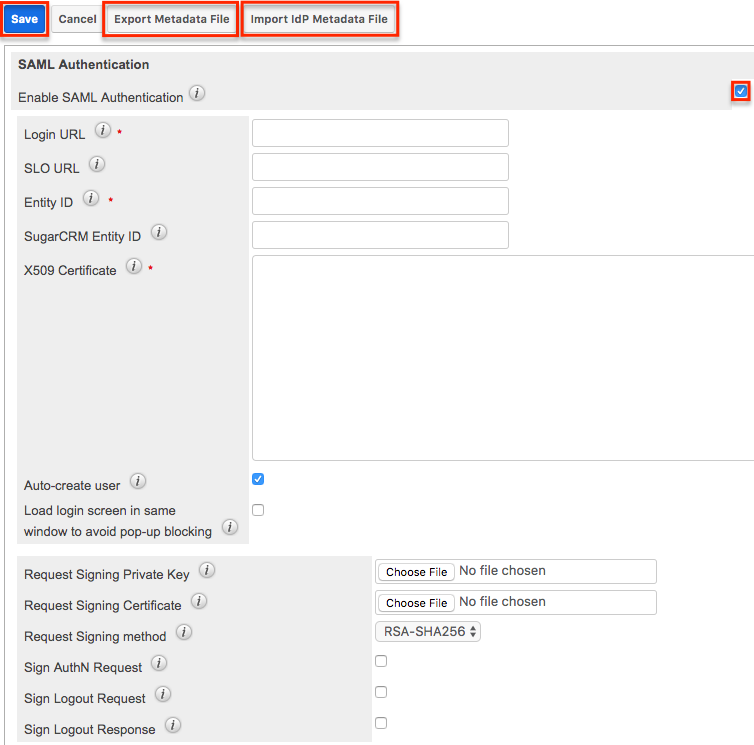Open info icon for Sign AuthN Request
Viewport: 754px width, 745px height.
pyautogui.click(x=159, y=663)
